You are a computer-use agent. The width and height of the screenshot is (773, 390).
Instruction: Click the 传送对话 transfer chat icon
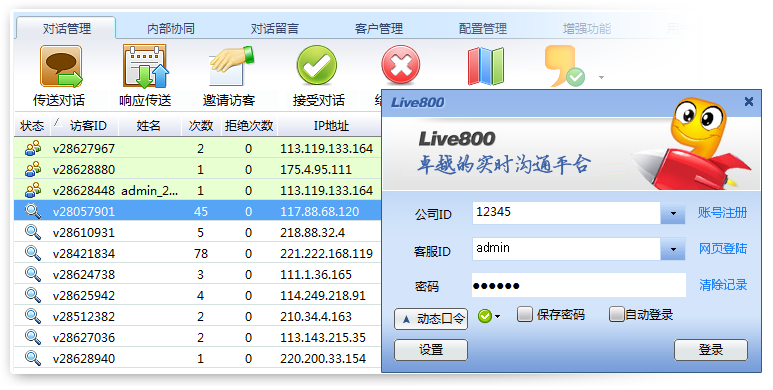click(61, 67)
